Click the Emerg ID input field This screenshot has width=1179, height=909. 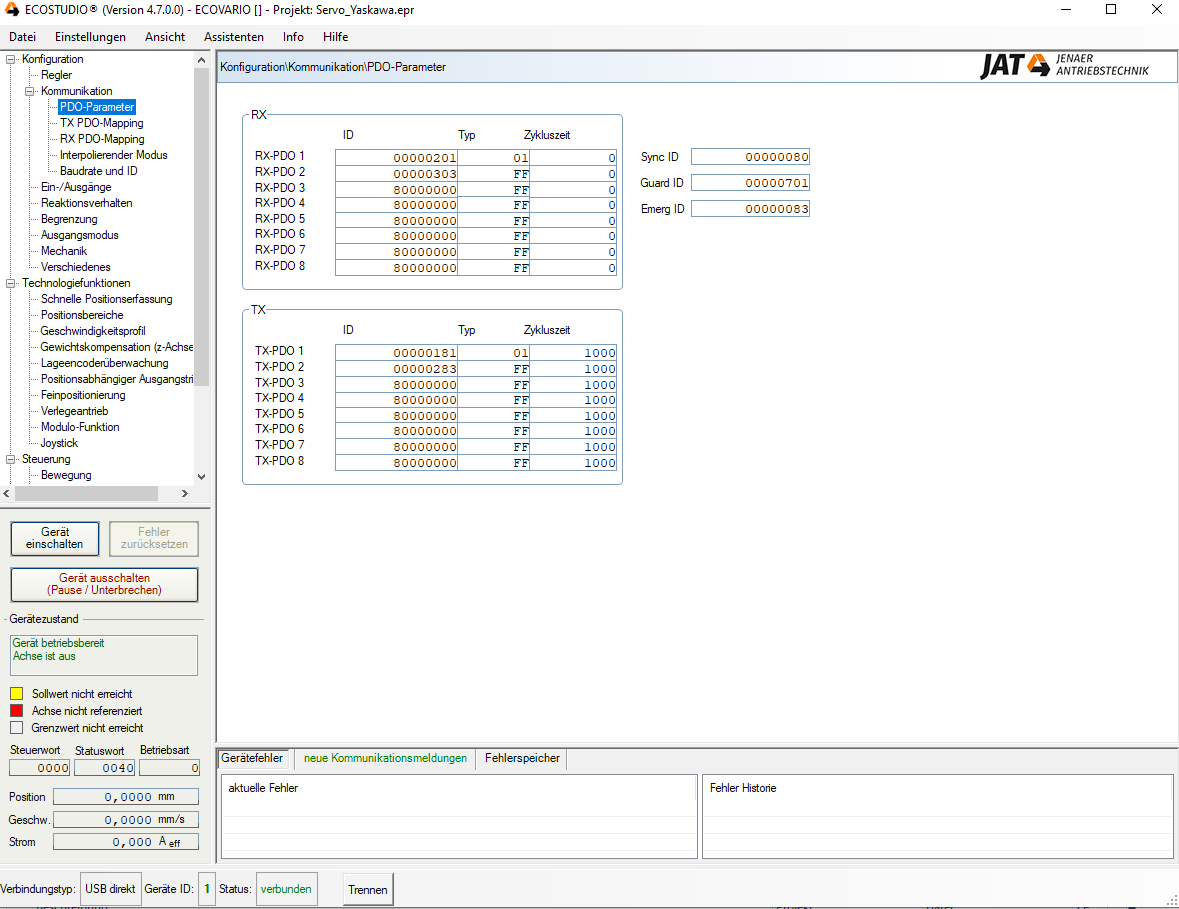point(750,209)
